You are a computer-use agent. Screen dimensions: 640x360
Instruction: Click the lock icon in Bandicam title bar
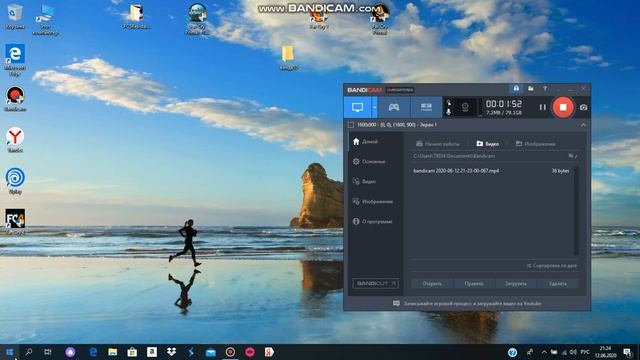click(516, 89)
